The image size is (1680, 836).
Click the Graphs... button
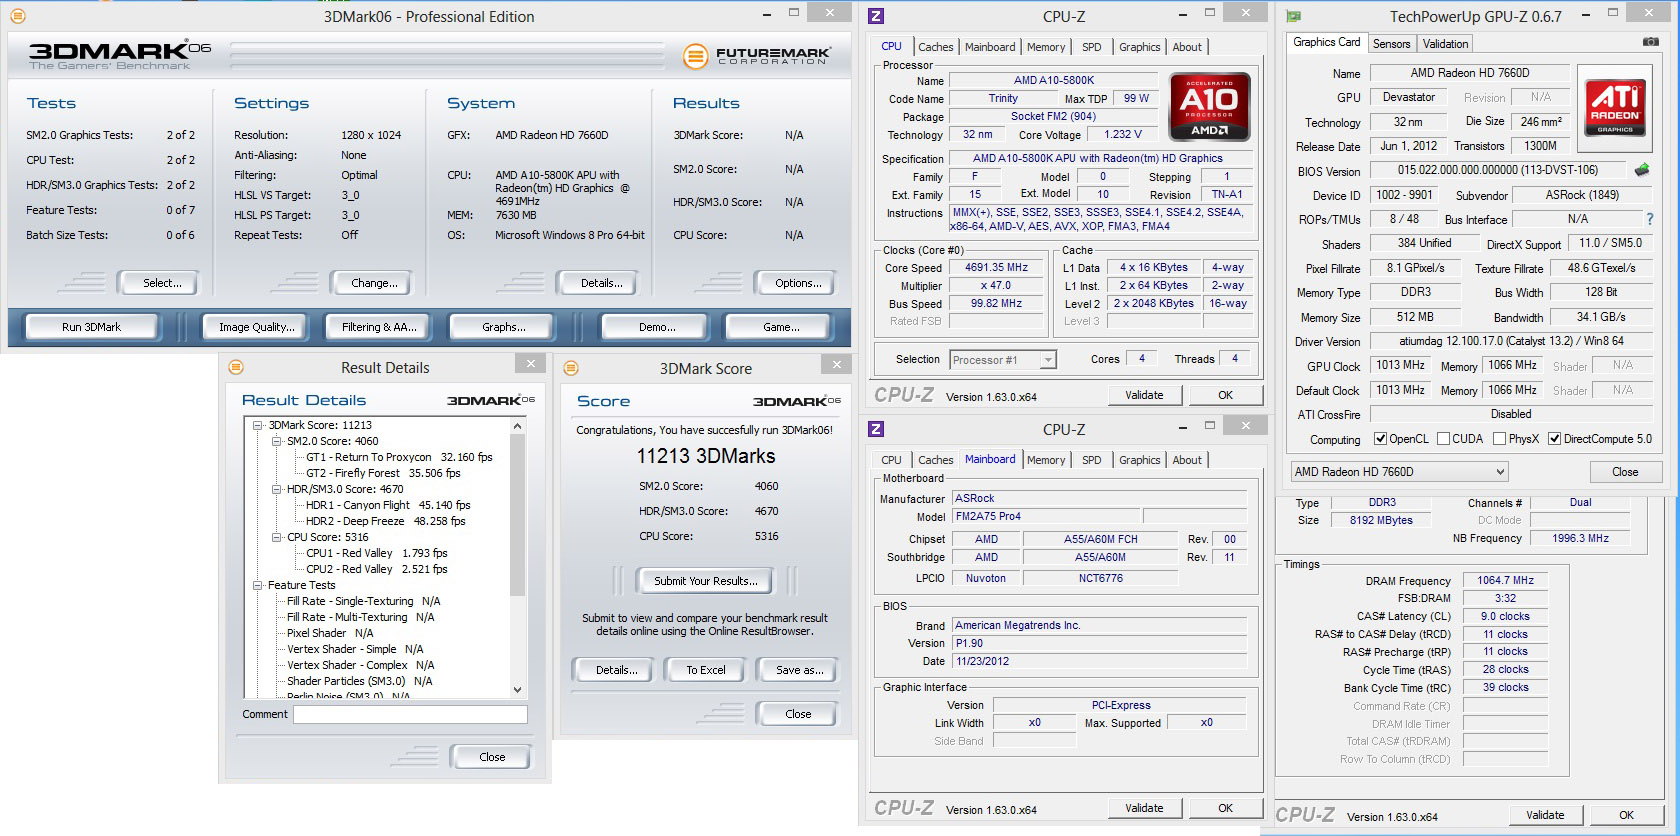[504, 327]
